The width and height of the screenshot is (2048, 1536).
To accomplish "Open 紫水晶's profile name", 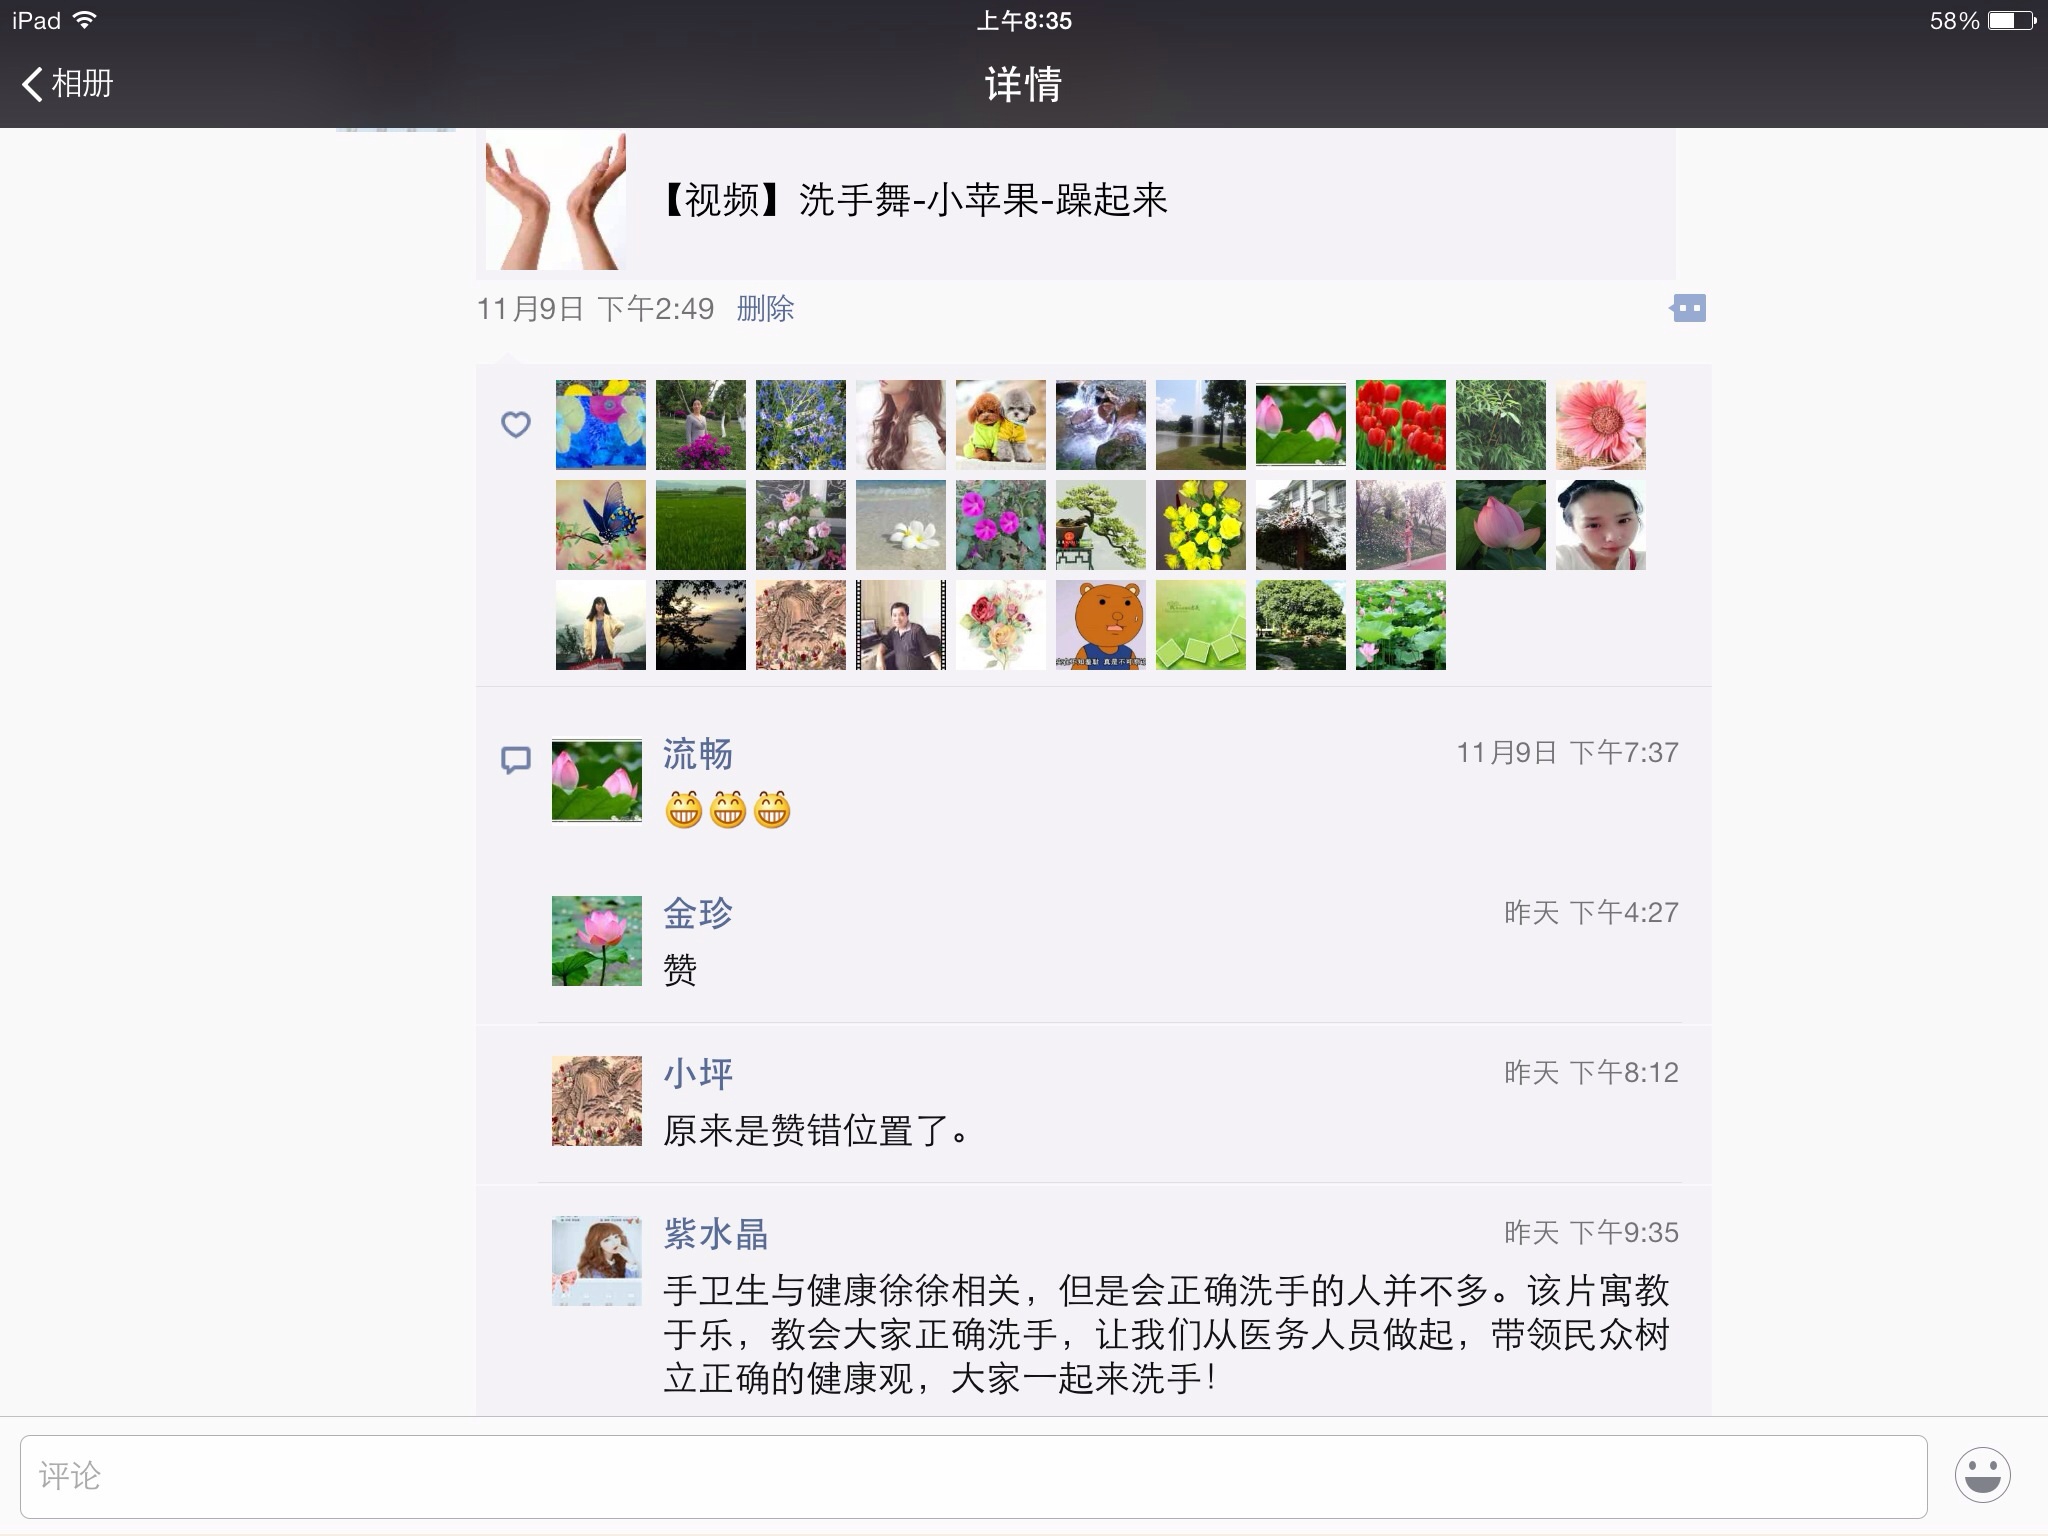I will [716, 1234].
